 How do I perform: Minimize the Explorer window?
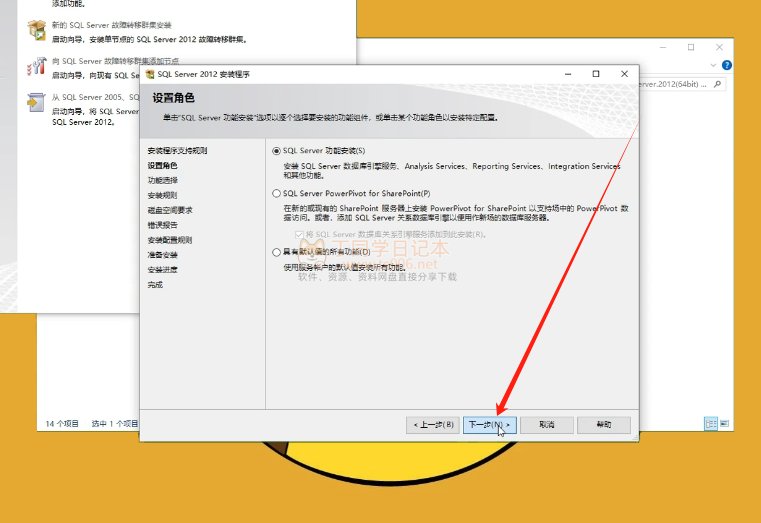tap(663, 47)
